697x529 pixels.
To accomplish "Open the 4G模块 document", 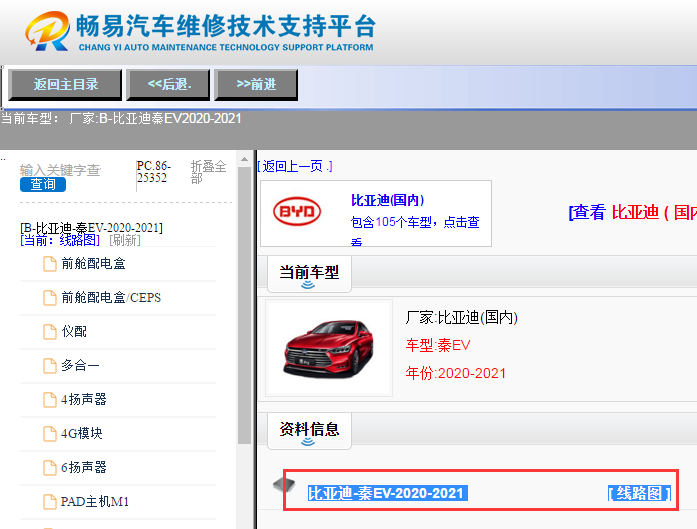I will (x=82, y=433).
